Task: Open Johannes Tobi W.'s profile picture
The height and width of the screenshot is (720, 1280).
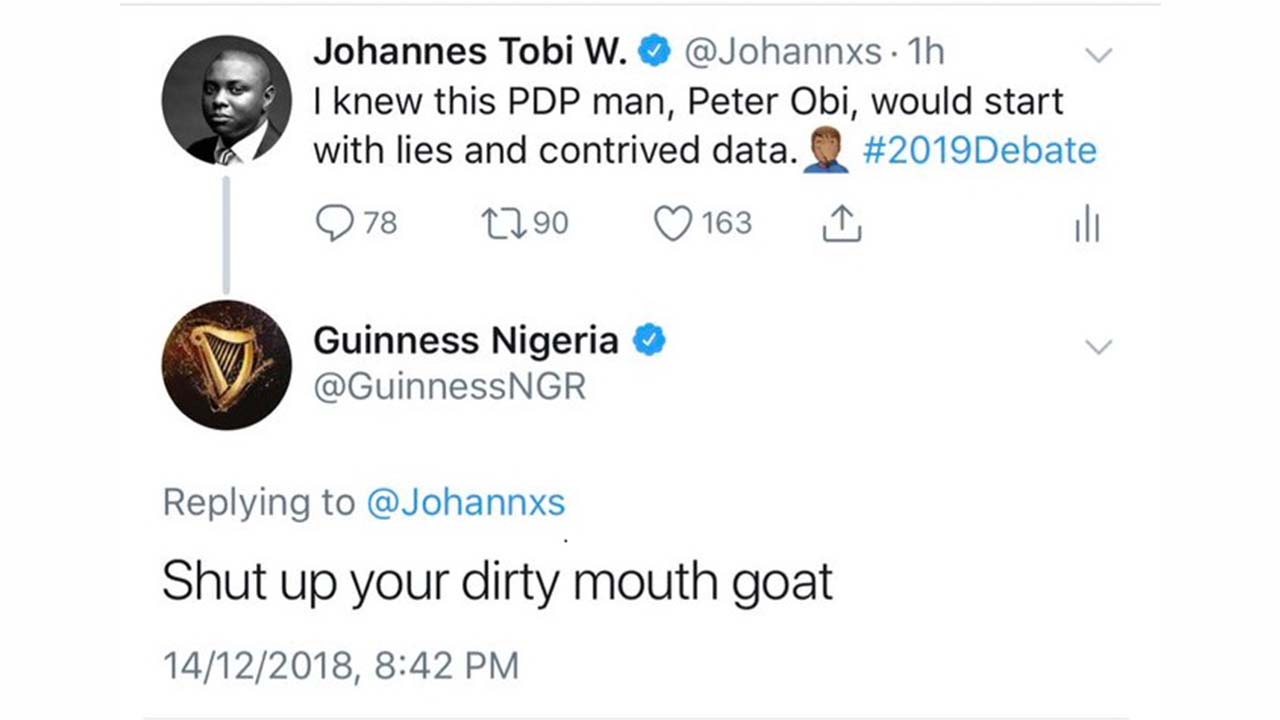Action: pyautogui.click(x=226, y=99)
